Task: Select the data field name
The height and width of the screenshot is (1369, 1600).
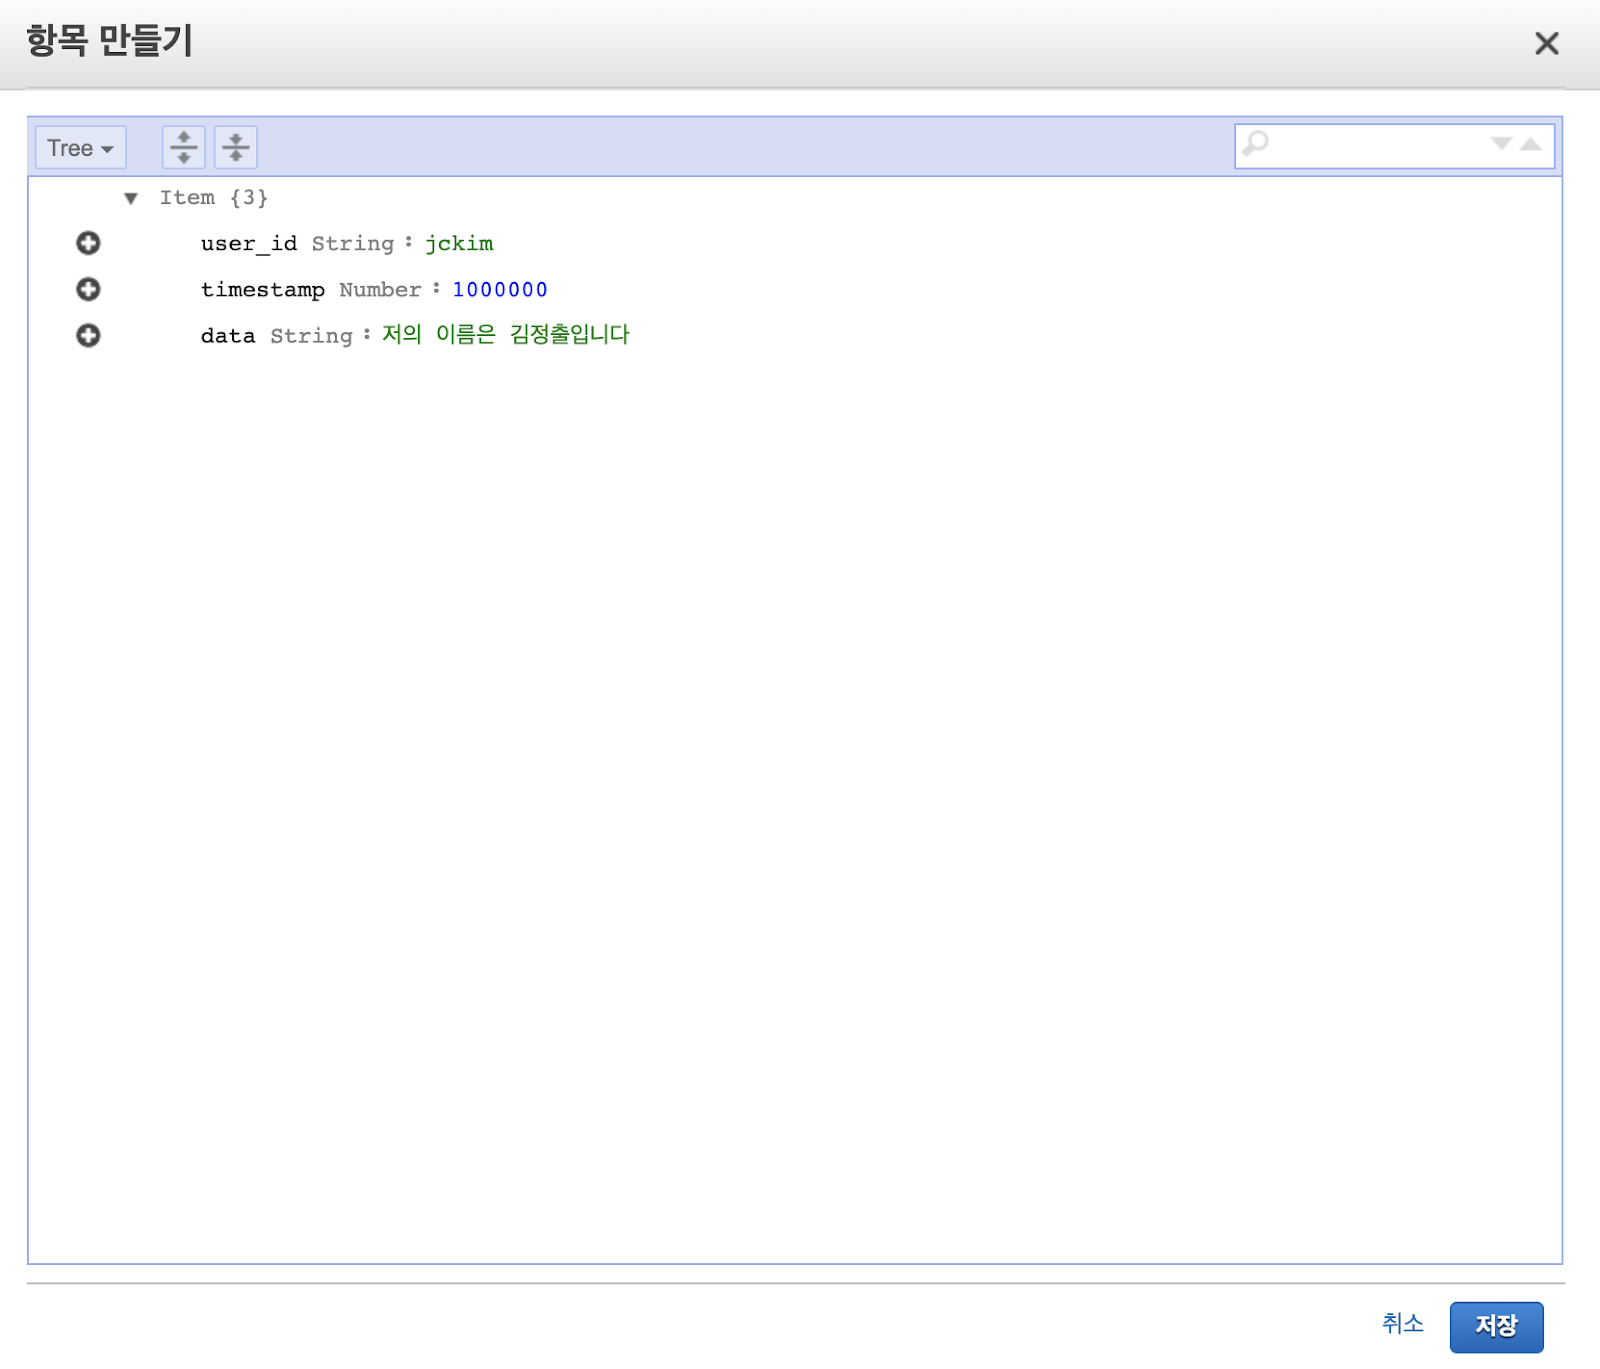Action: coord(228,336)
